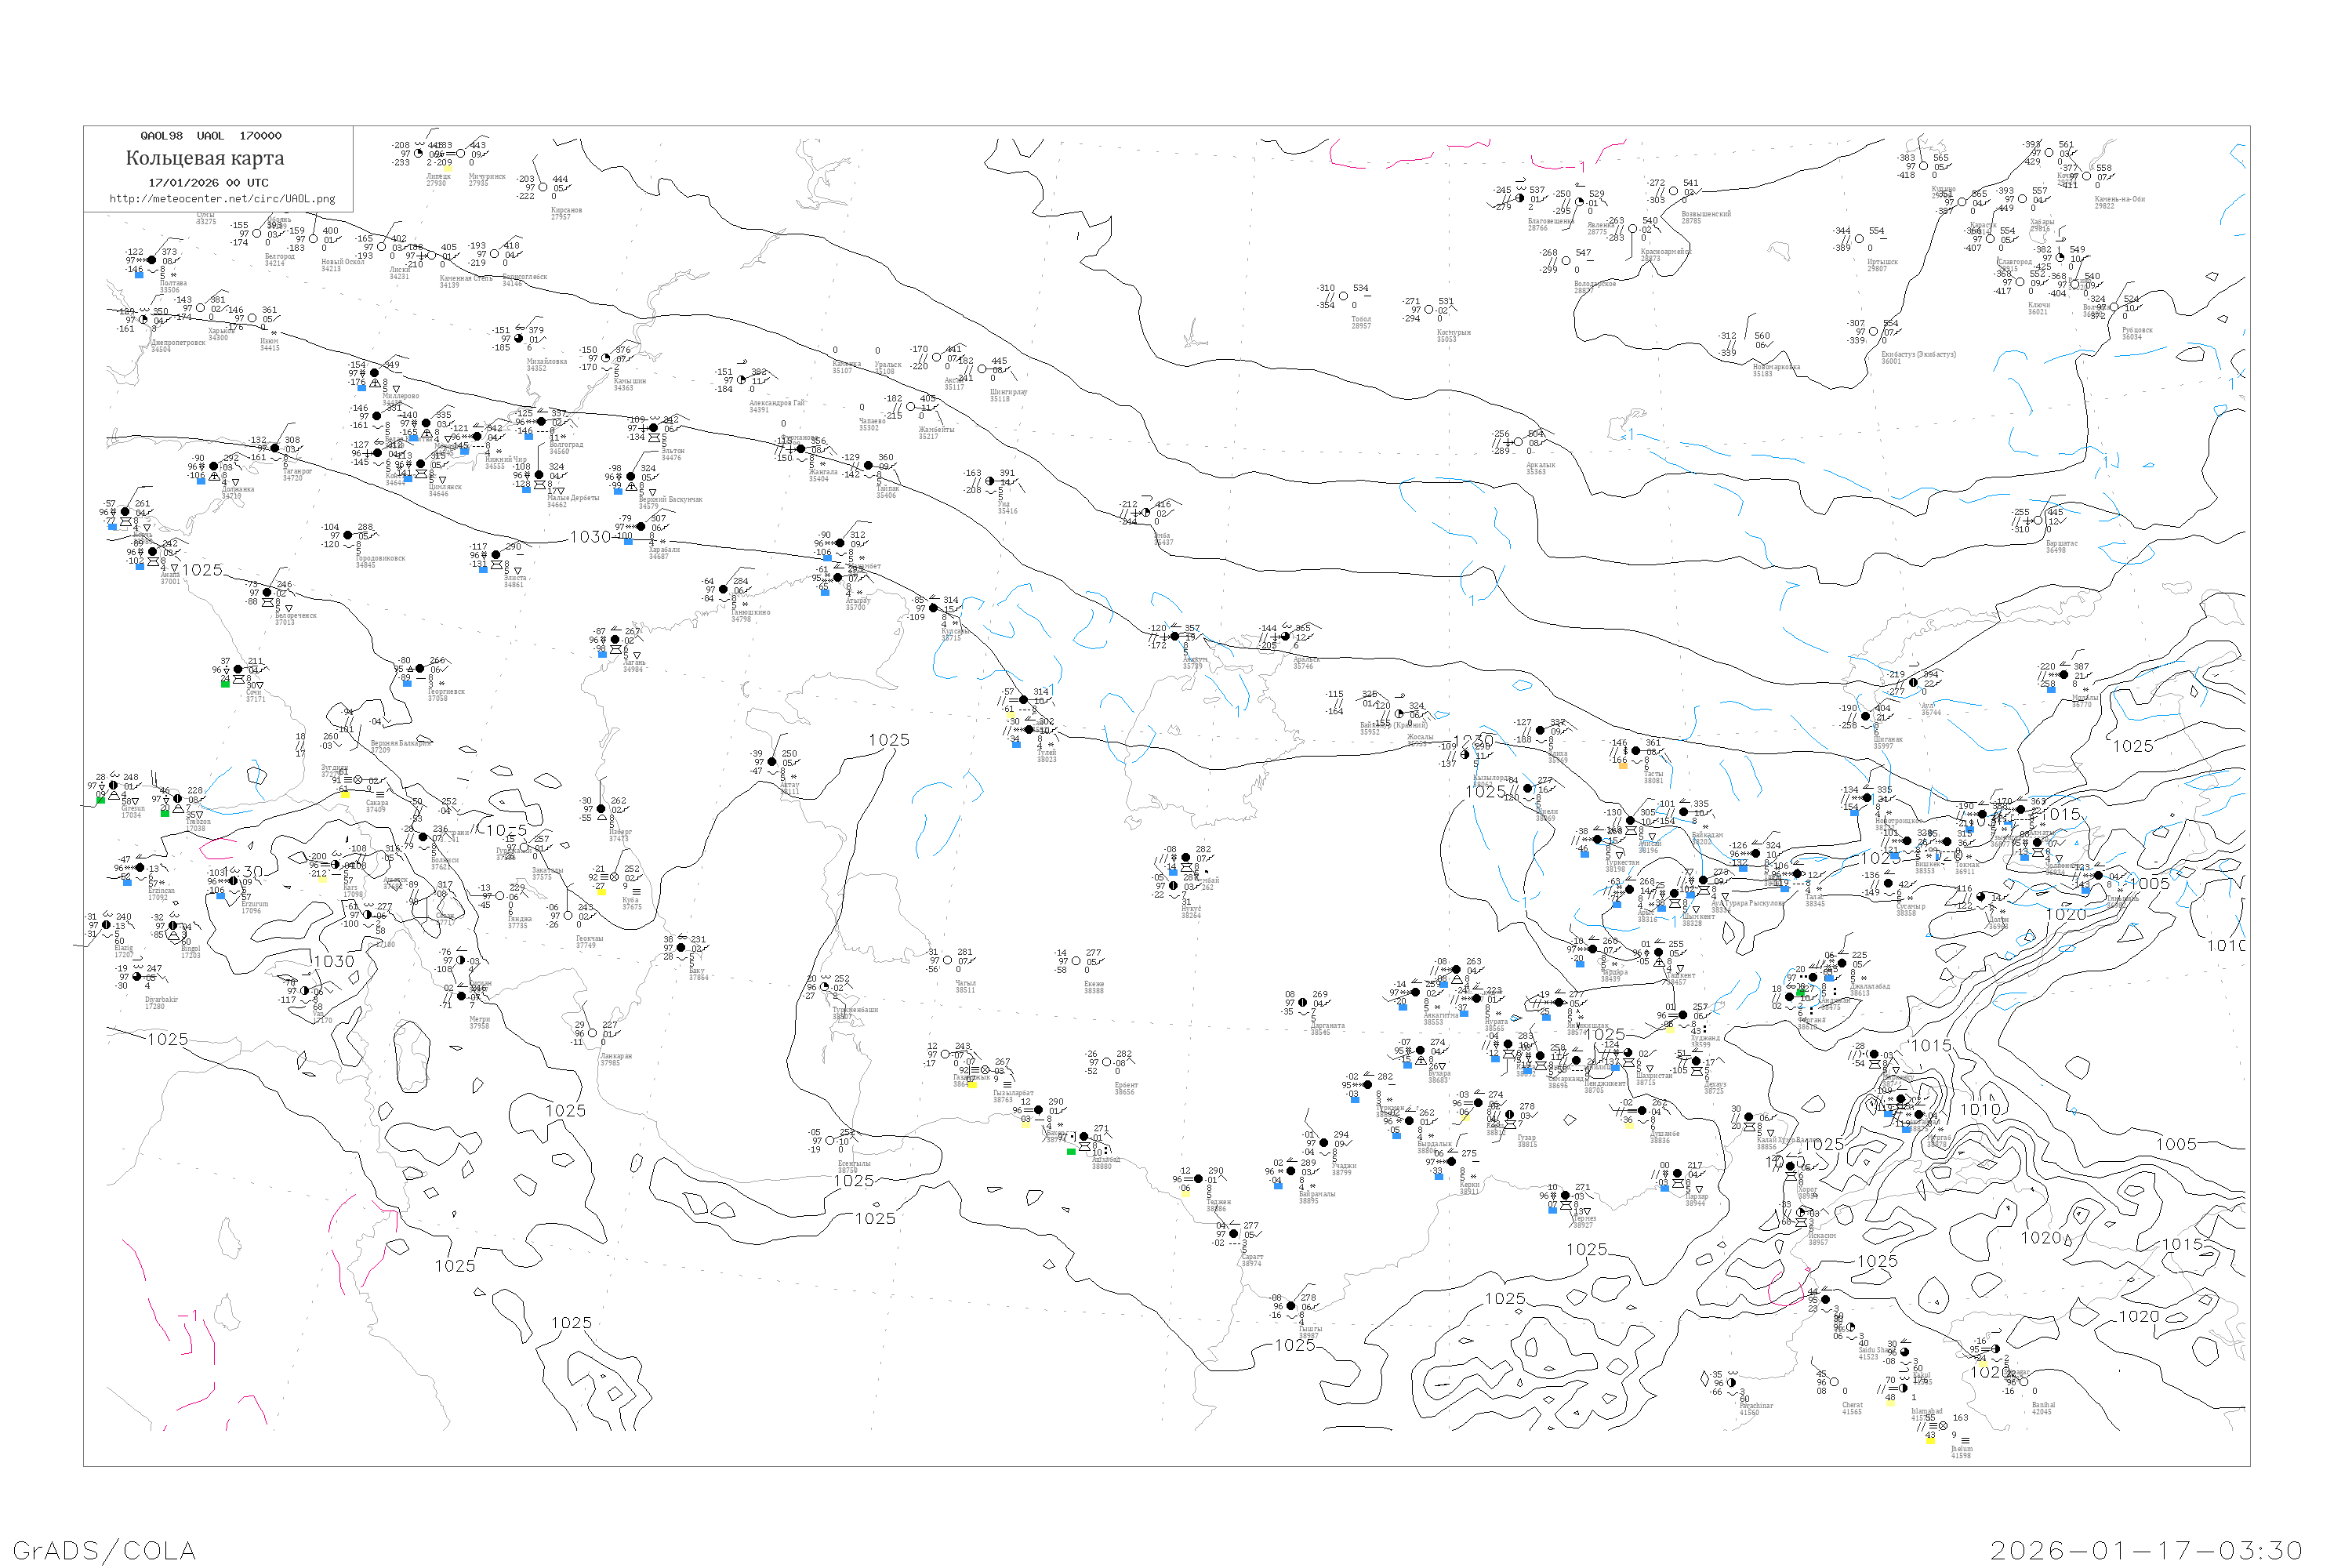Click the 1030 isobar label near Харабали
This screenshot has width=2352, height=1568.
click(x=590, y=537)
